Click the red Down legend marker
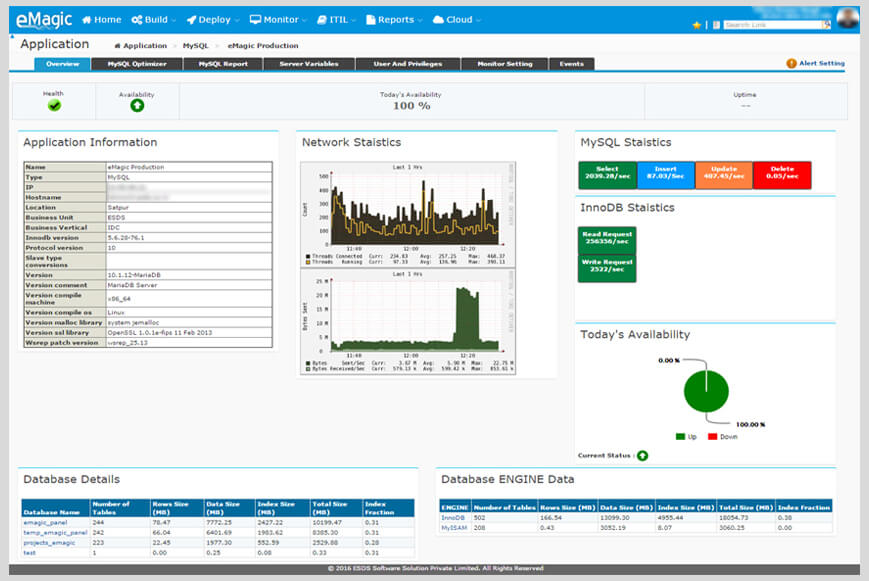Image resolution: width=869 pixels, height=581 pixels. point(712,437)
